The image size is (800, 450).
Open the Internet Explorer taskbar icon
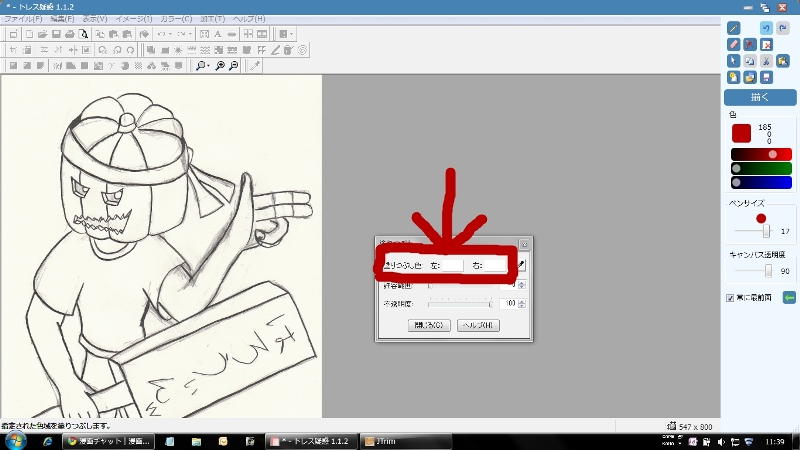[x=47, y=441]
